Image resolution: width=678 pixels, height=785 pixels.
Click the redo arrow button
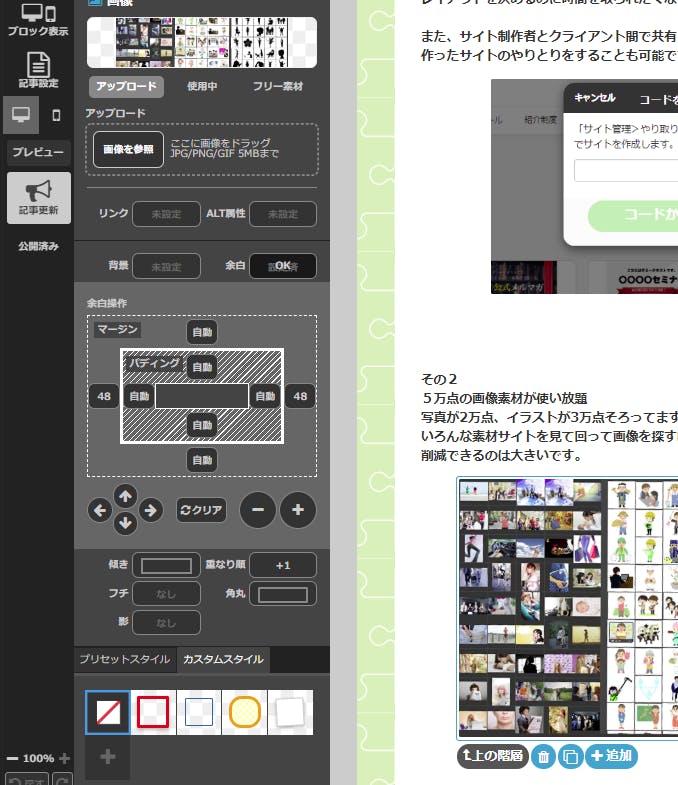coord(63,779)
